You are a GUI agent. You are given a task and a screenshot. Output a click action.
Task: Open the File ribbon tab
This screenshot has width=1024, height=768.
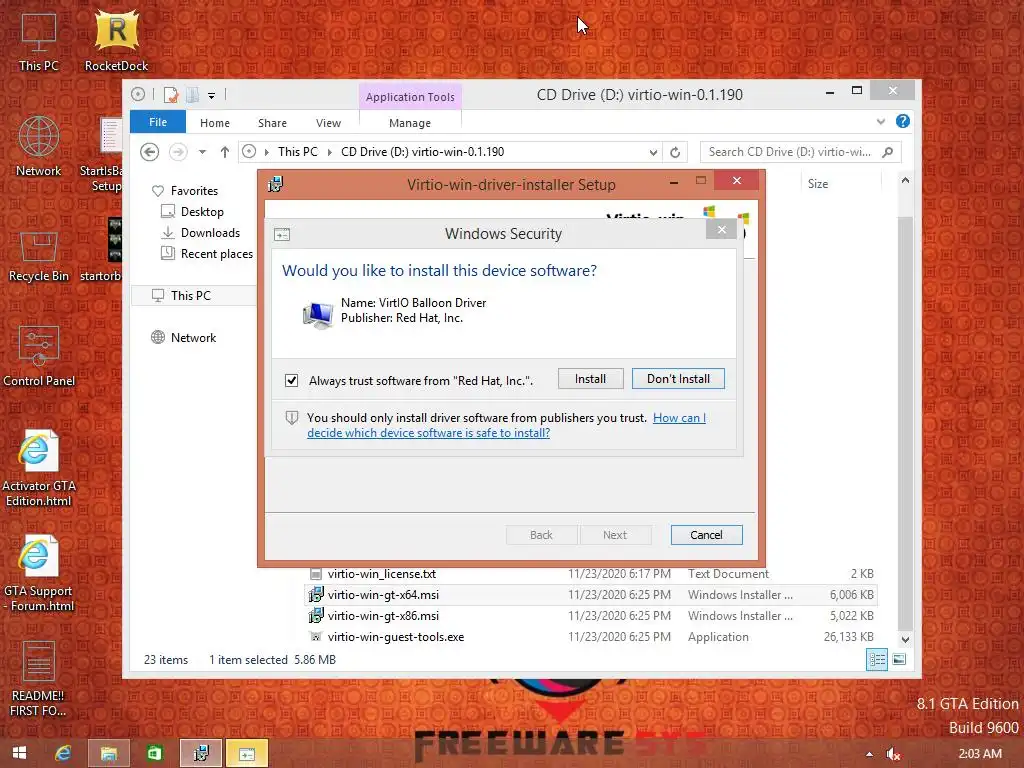pos(158,122)
